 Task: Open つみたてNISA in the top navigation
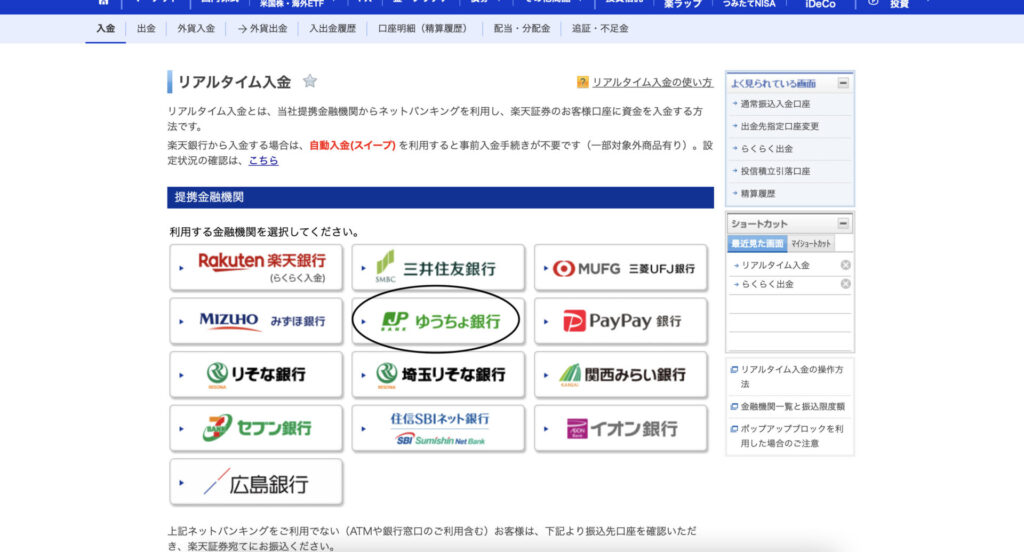click(748, 5)
